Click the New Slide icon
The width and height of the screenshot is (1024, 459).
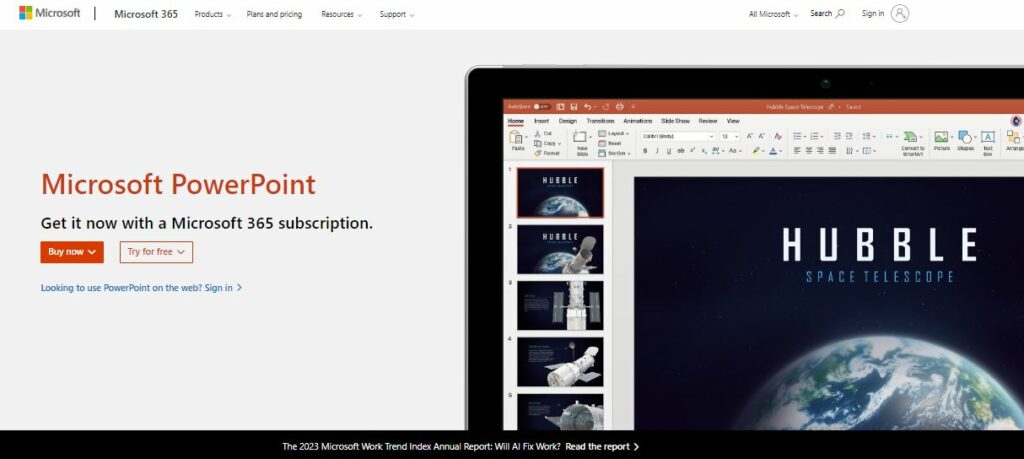pos(580,136)
